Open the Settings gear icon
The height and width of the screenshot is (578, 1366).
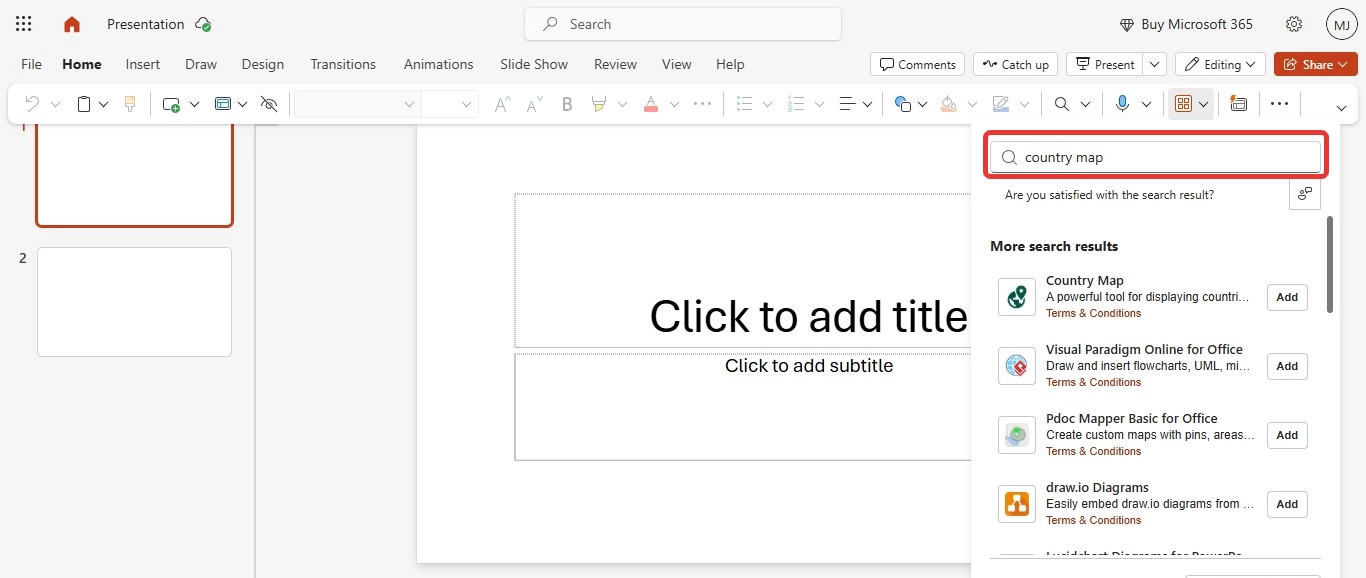[x=1294, y=24]
